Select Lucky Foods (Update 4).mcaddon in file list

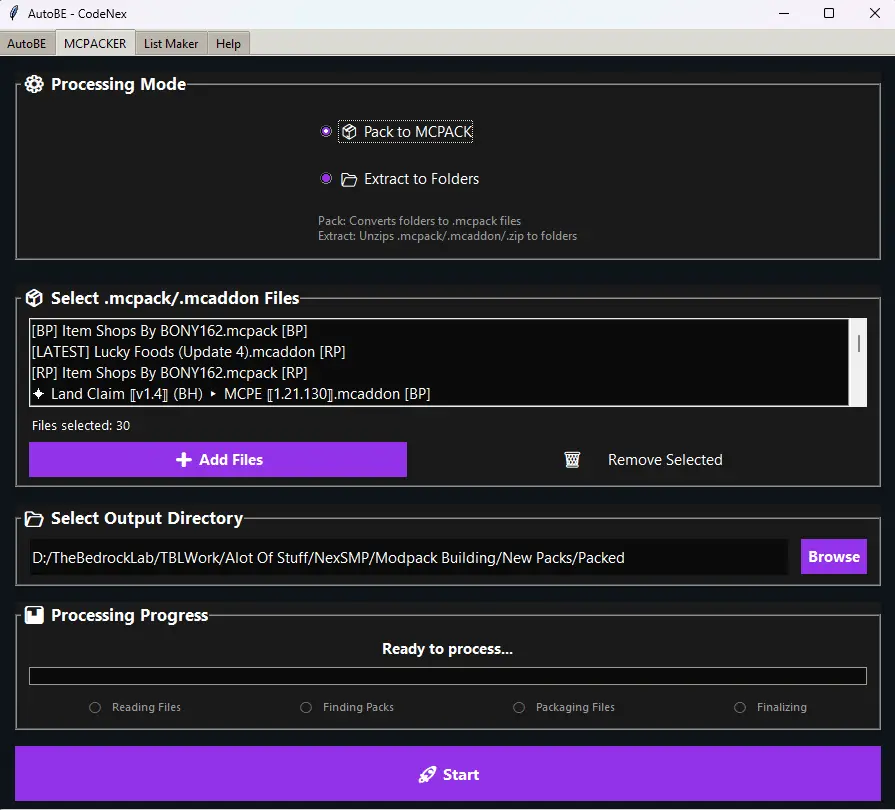[x=189, y=352]
